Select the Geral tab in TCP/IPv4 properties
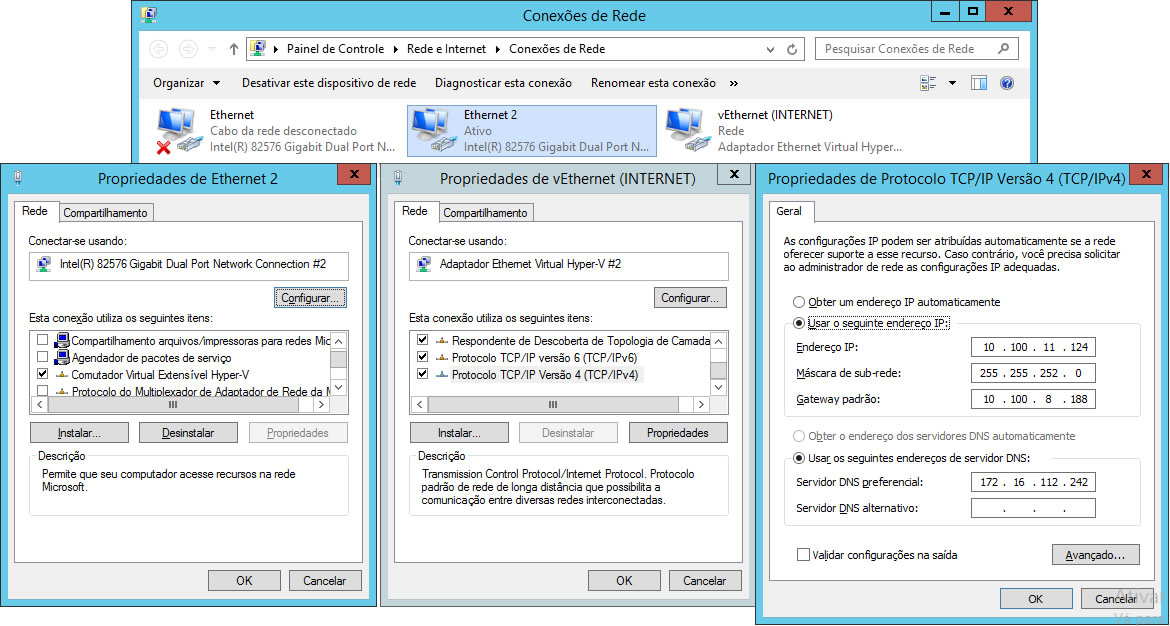This screenshot has height=626, width=1170. [x=790, y=211]
